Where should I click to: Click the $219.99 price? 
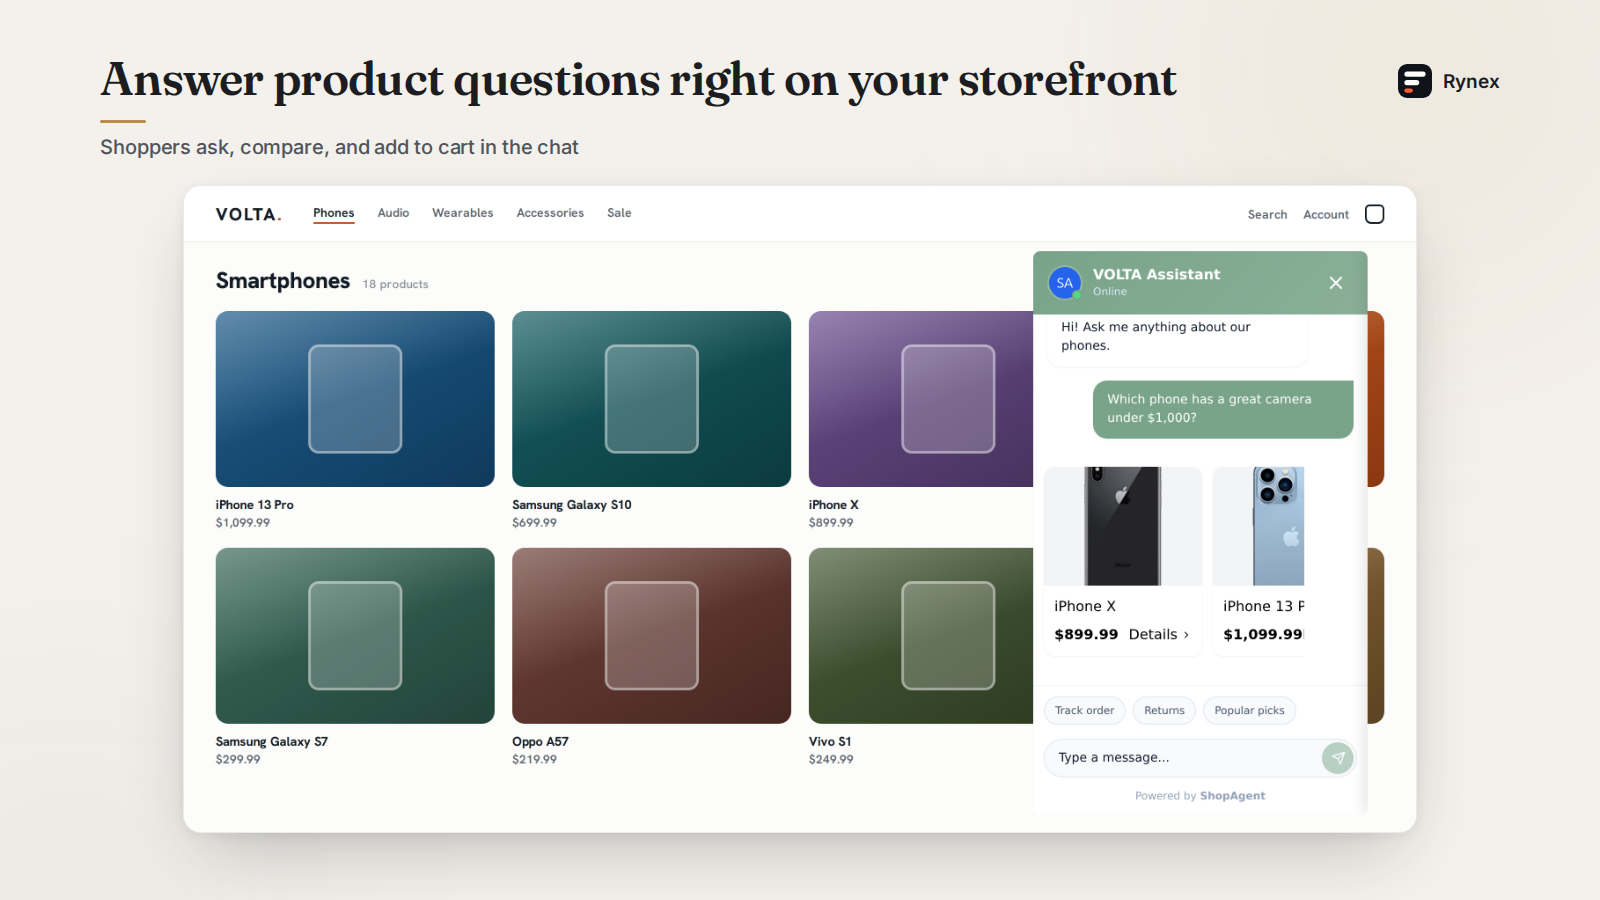pyautogui.click(x=535, y=760)
